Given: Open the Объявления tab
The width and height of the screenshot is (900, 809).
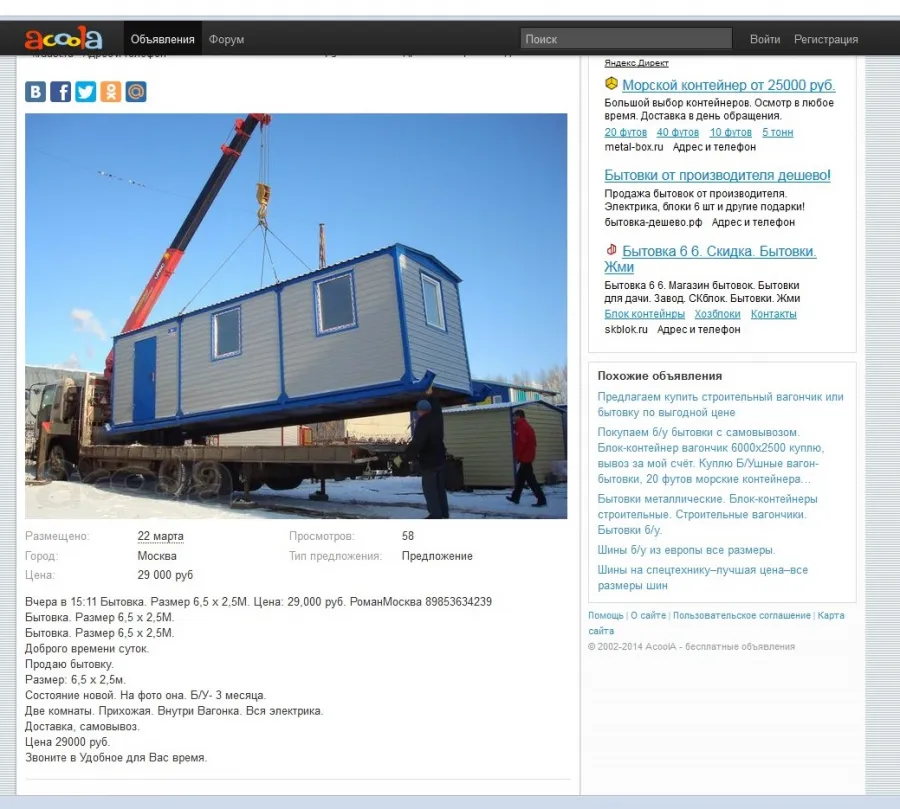Looking at the screenshot, I should [162, 39].
